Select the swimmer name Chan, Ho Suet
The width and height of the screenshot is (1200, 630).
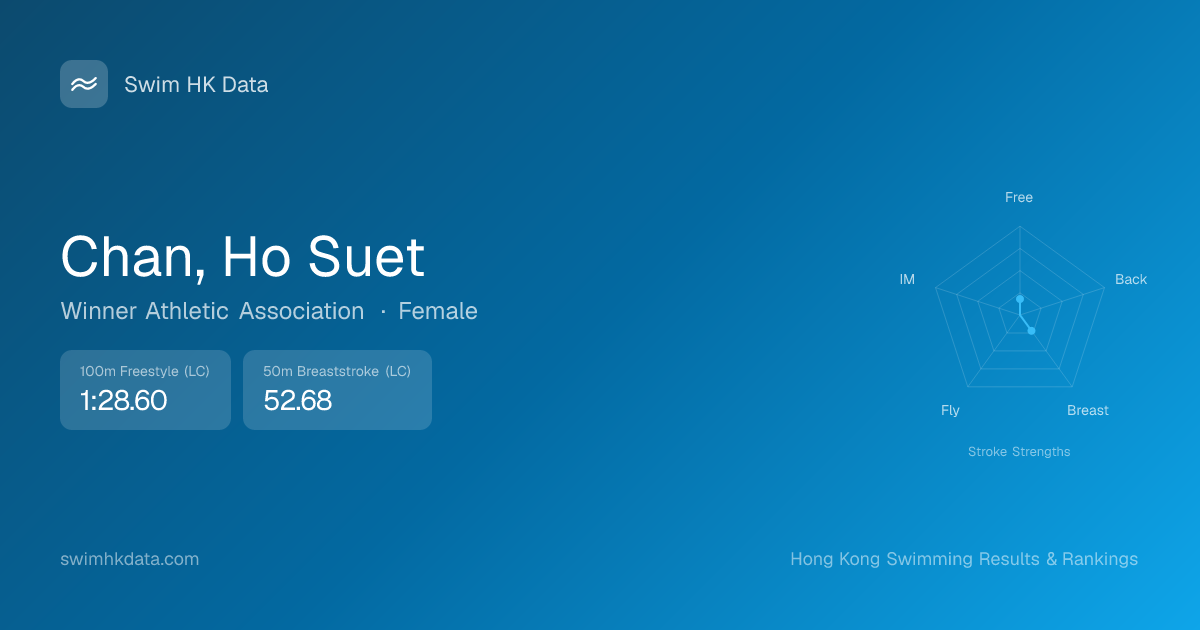[243, 257]
